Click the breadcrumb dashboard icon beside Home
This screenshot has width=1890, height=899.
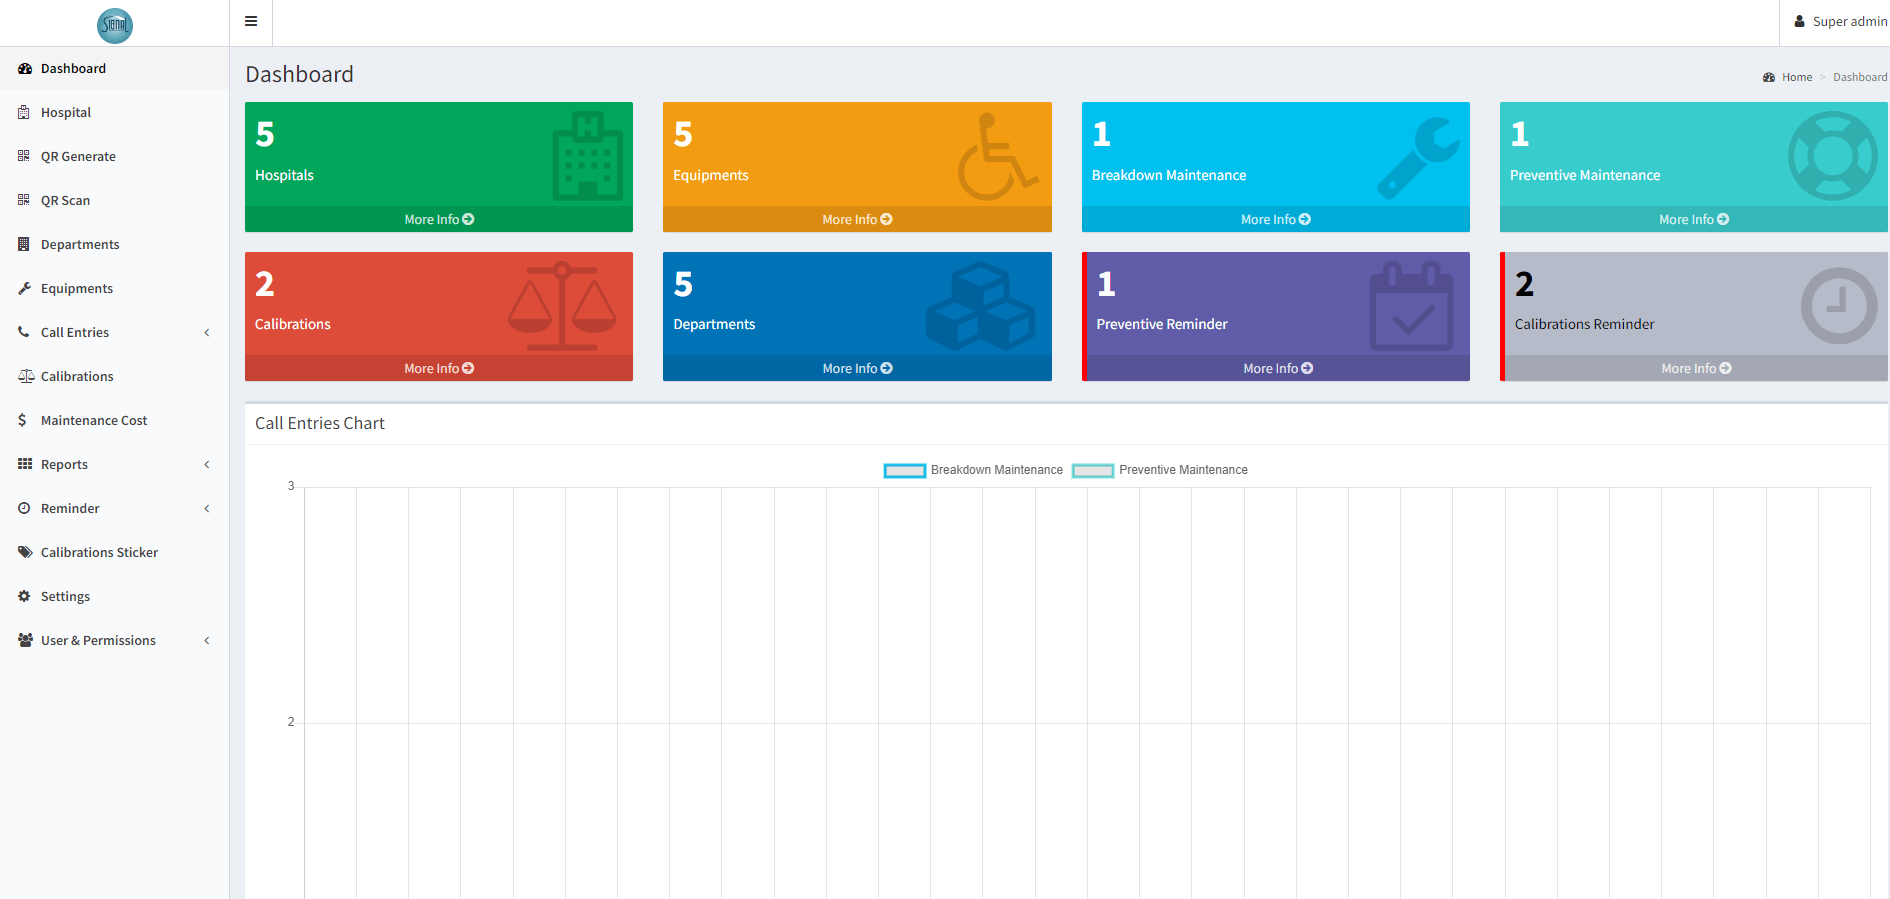point(1769,77)
